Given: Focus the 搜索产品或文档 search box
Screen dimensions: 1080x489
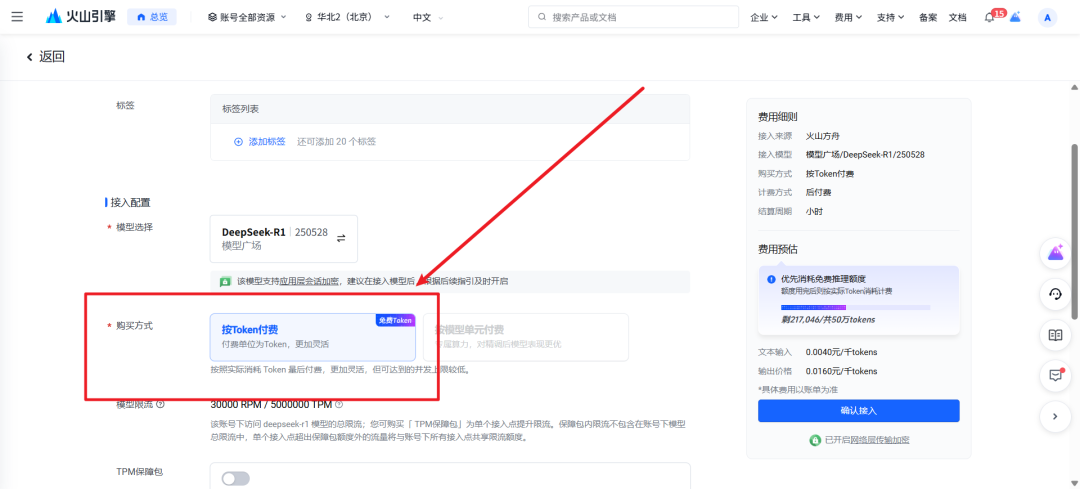Looking at the screenshot, I should [x=633, y=17].
